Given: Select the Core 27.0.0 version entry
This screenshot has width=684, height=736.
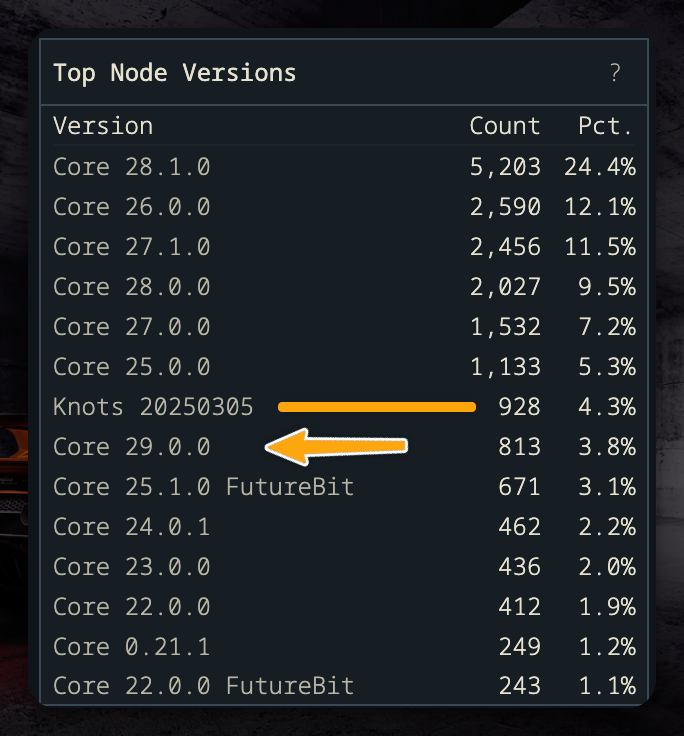Looking at the screenshot, I should 131,327.
